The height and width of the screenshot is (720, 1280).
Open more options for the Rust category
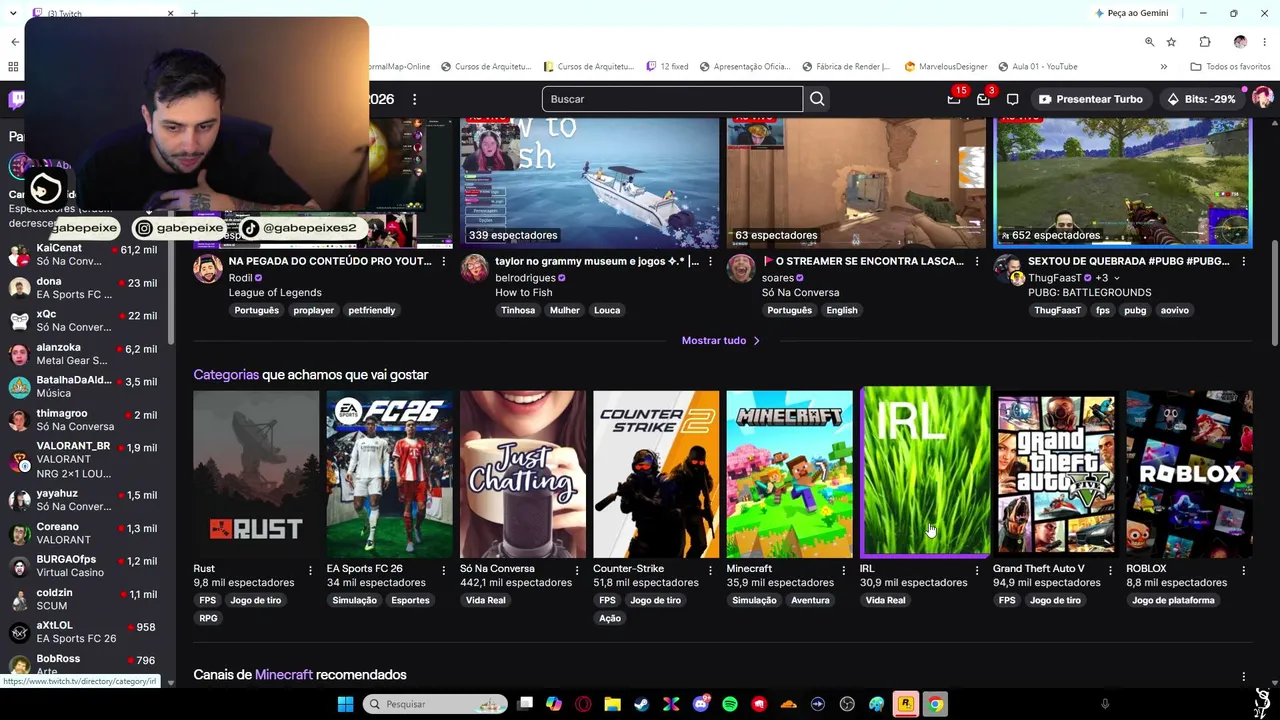(x=310, y=570)
